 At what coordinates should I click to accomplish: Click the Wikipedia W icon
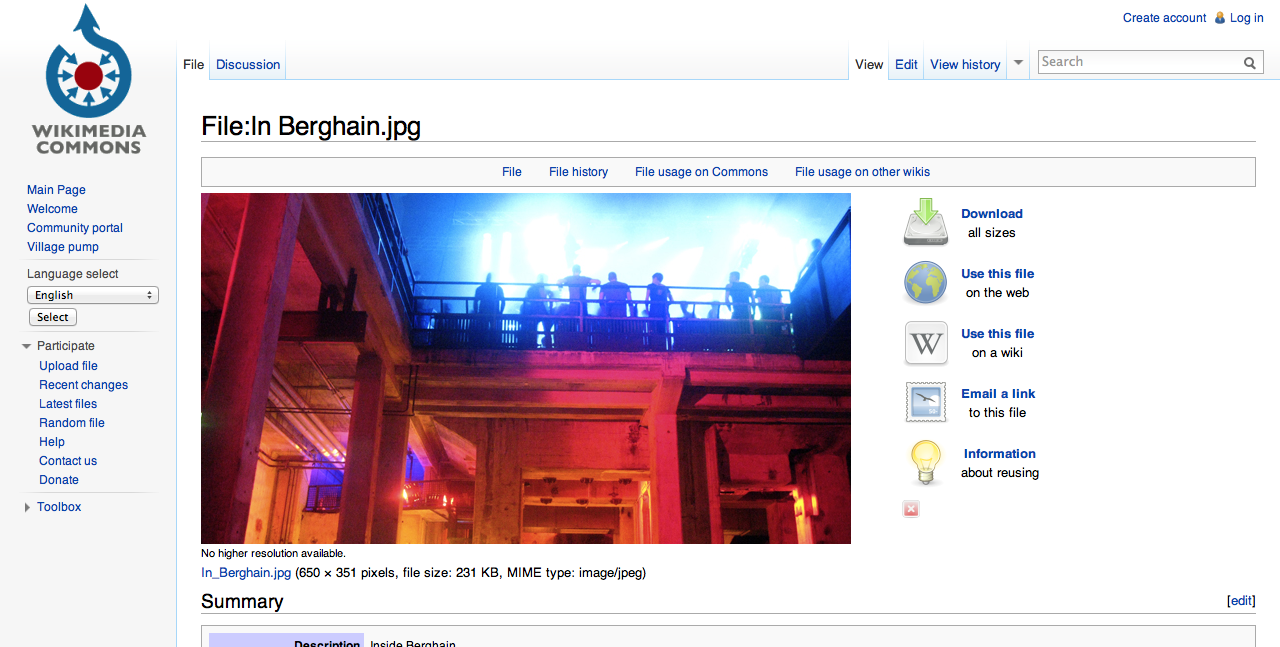click(926, 343)
